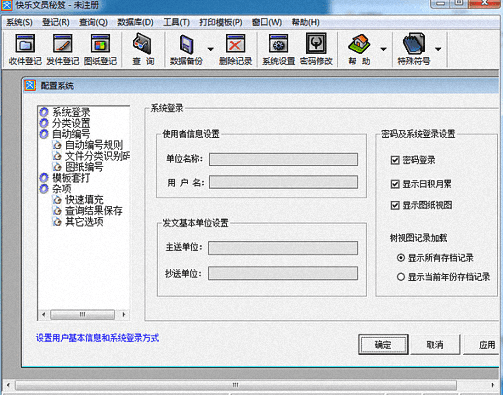Open the 查询(Q) menu
Viewport: 503px width, 395px height.
[93, 22]
